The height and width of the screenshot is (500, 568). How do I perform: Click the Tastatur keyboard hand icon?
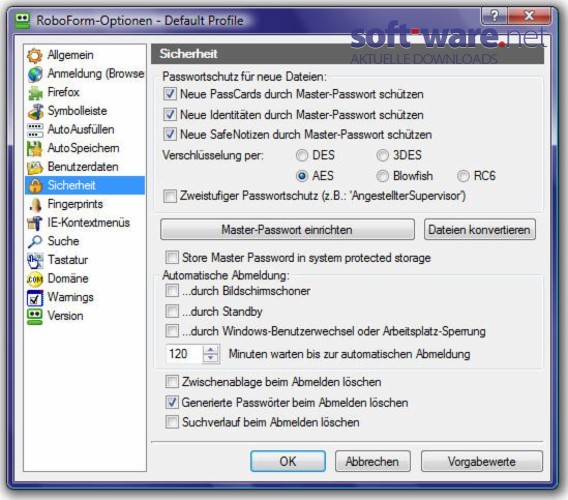tap(35, 260)
